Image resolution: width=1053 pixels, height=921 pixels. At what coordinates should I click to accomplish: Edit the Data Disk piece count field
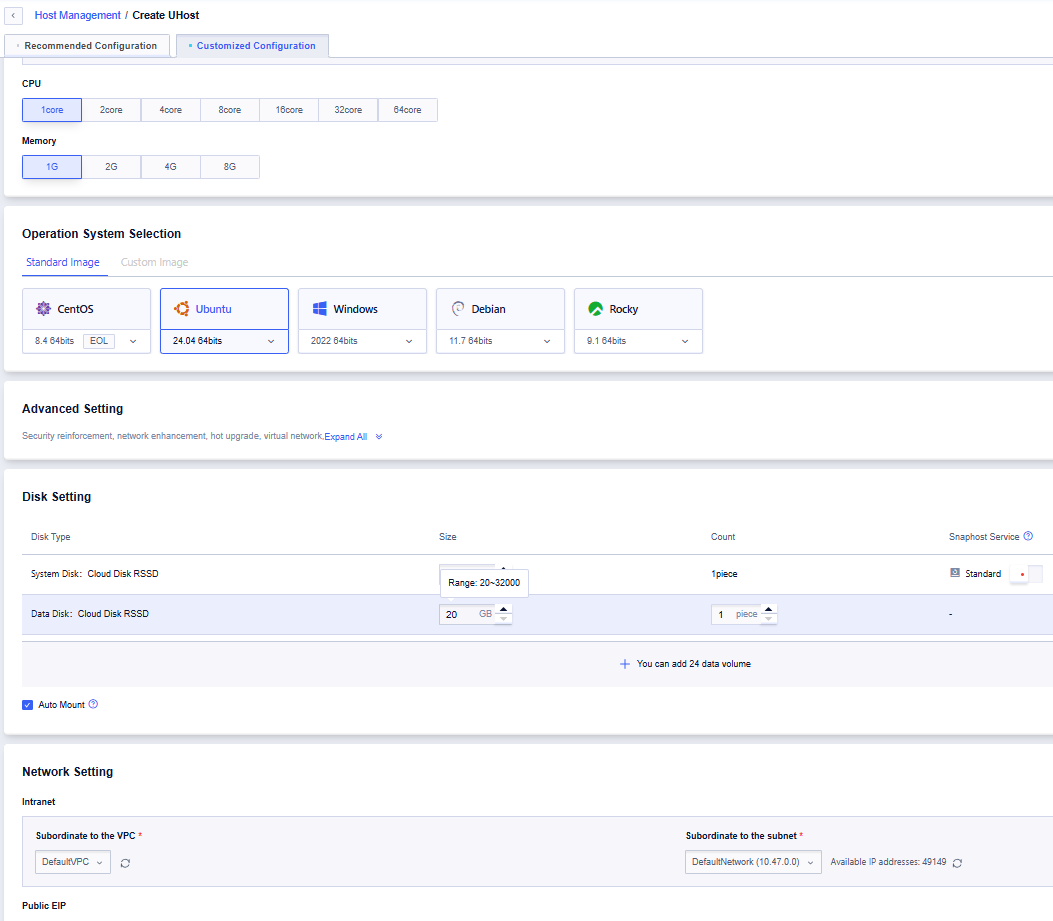point(735,615)
